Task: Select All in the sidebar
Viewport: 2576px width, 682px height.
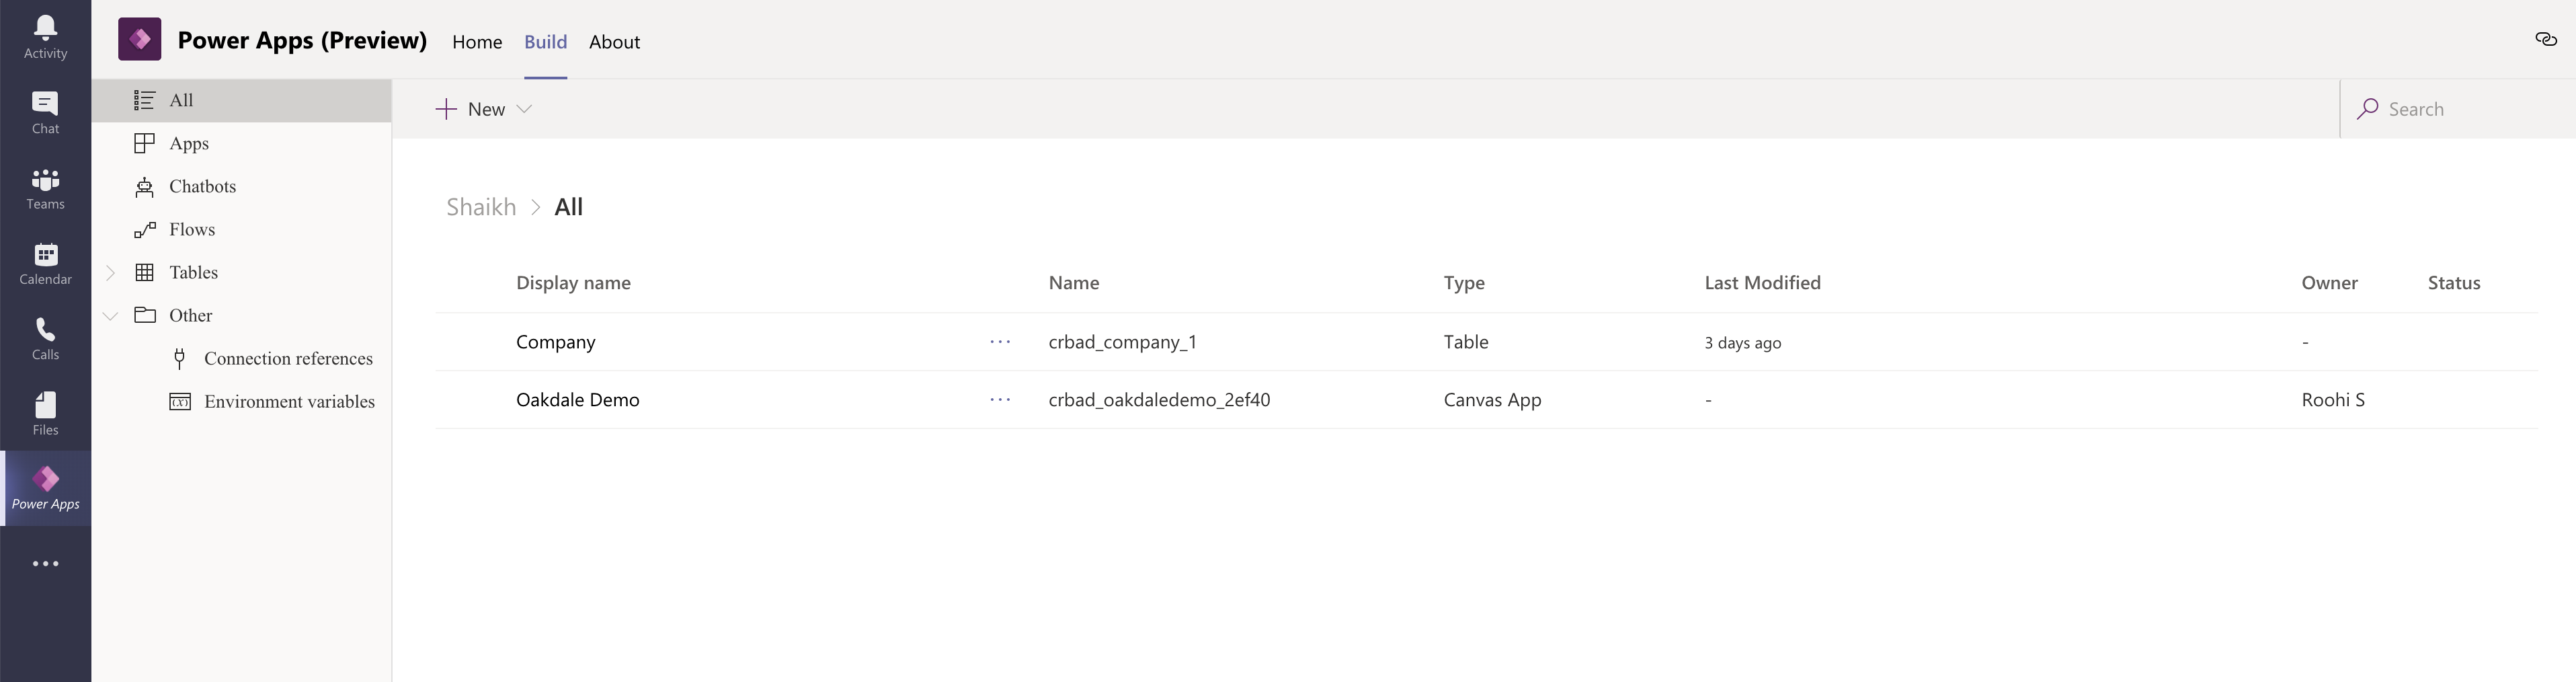Action: [x=241, y=100]
